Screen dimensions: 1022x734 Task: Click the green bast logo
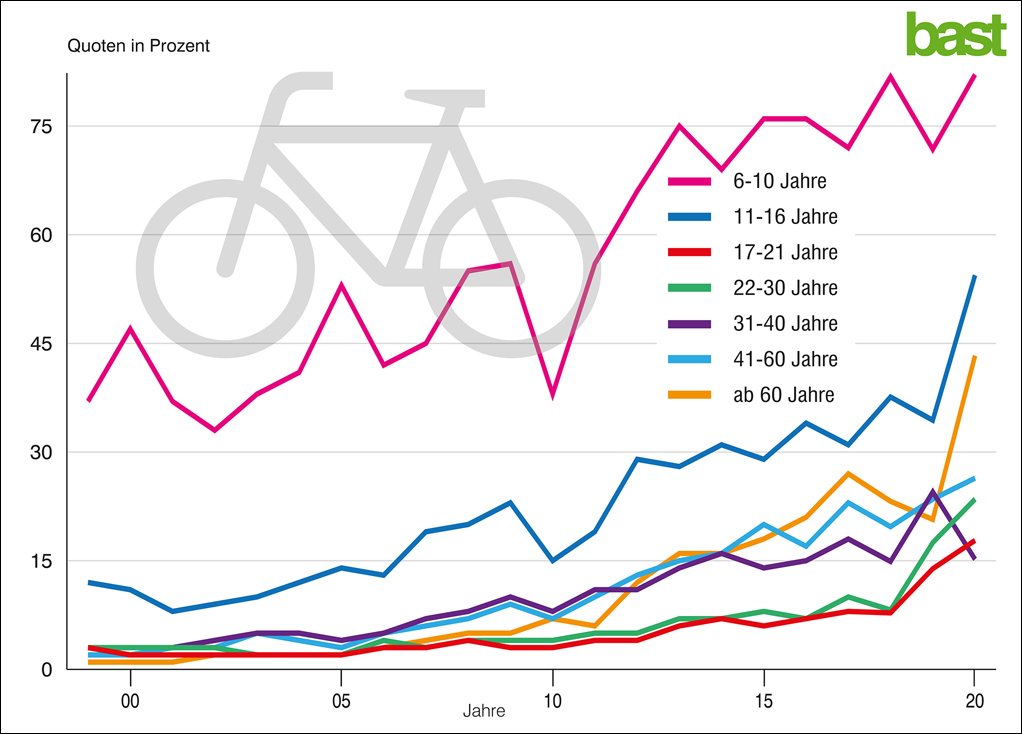click(955, 35)
